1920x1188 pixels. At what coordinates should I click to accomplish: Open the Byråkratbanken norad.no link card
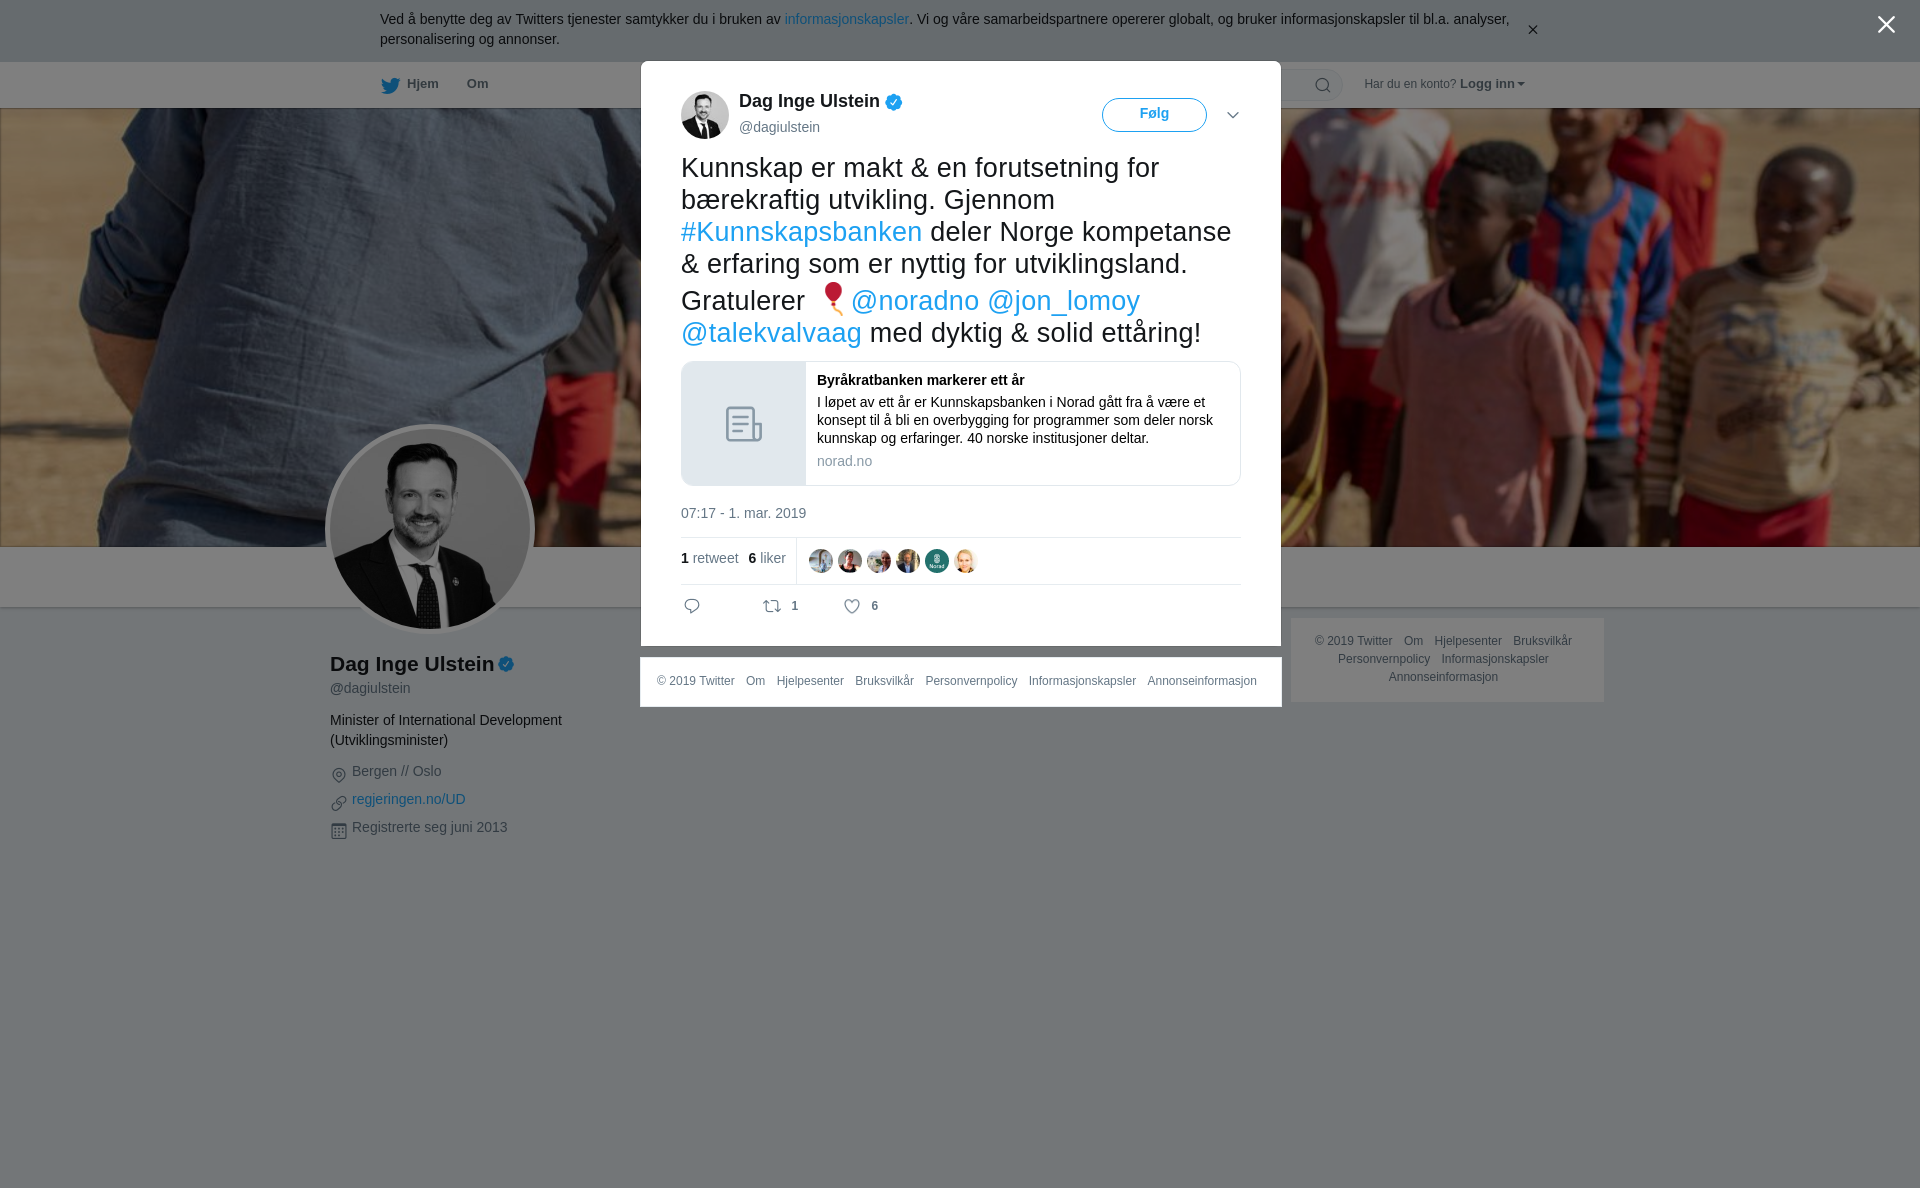[x=961, y=424]
